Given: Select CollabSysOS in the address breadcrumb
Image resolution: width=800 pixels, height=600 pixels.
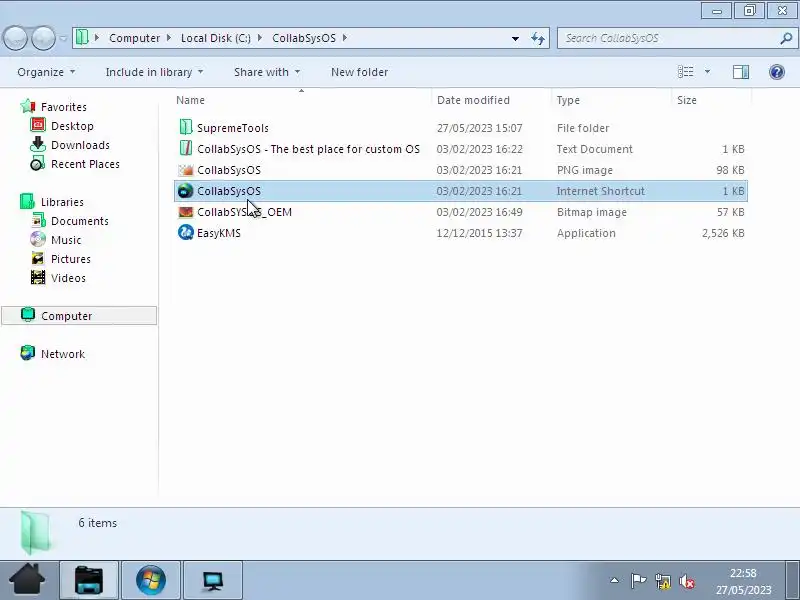Looking at the screenshot, I should (304, 38).
